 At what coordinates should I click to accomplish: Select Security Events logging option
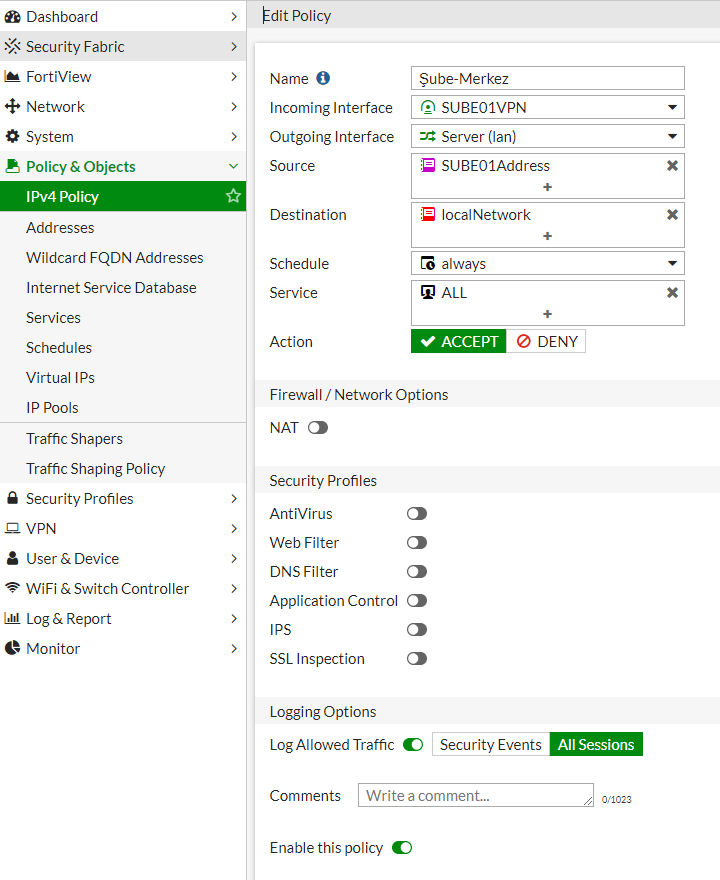(x=490, y=744)
